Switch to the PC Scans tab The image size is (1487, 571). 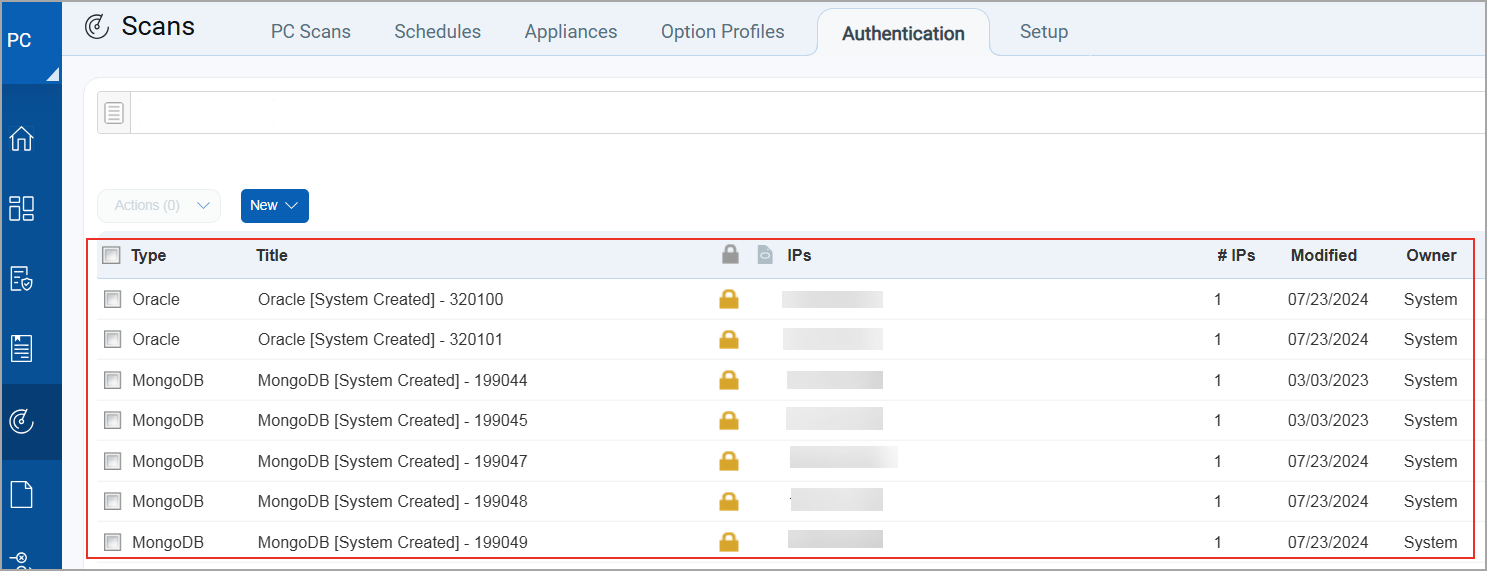point(311,32)
